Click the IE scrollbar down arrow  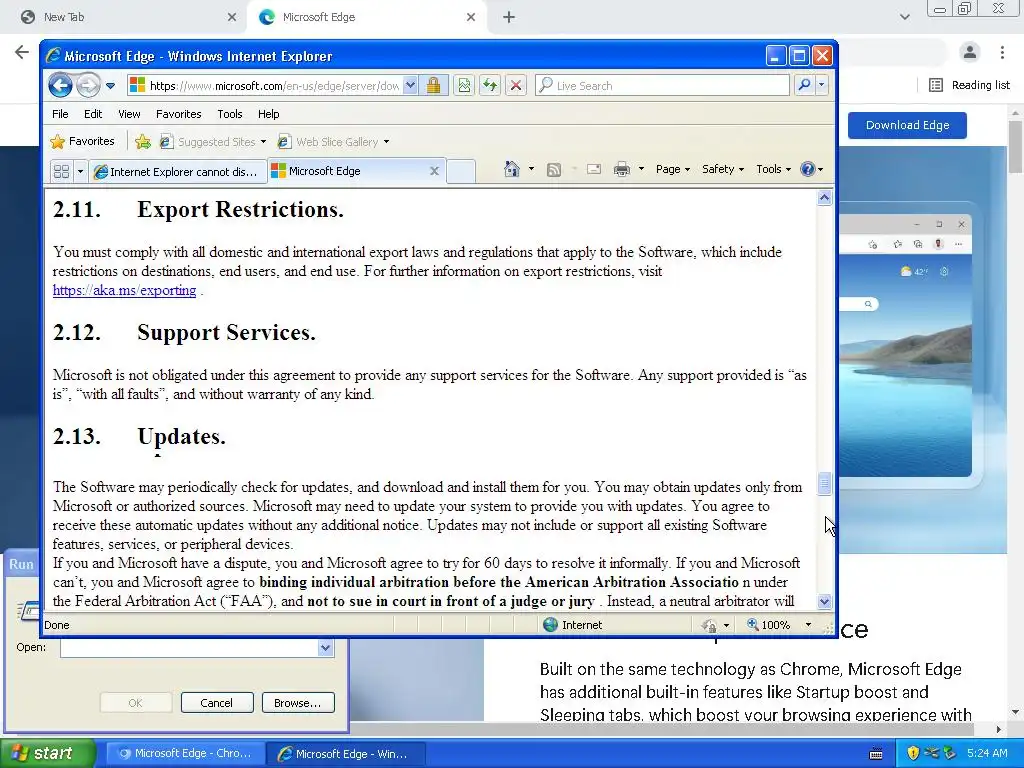[x=824, y=601]
